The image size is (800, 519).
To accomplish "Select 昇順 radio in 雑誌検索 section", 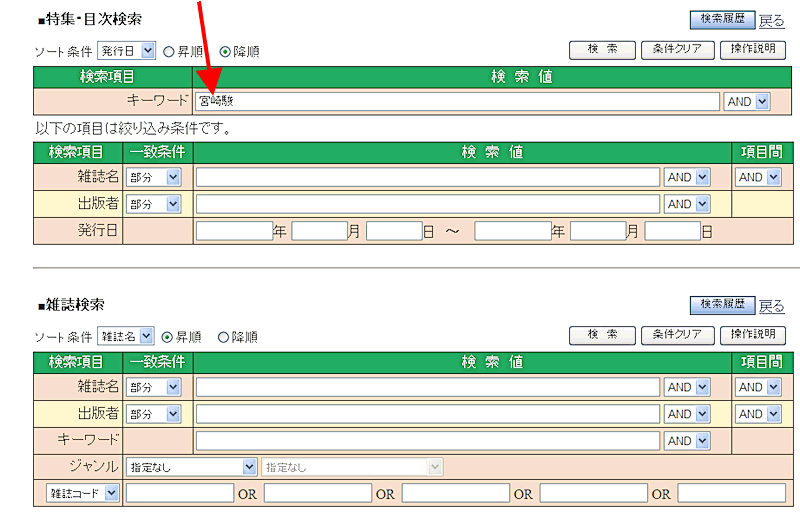I will tap(167, 337).
